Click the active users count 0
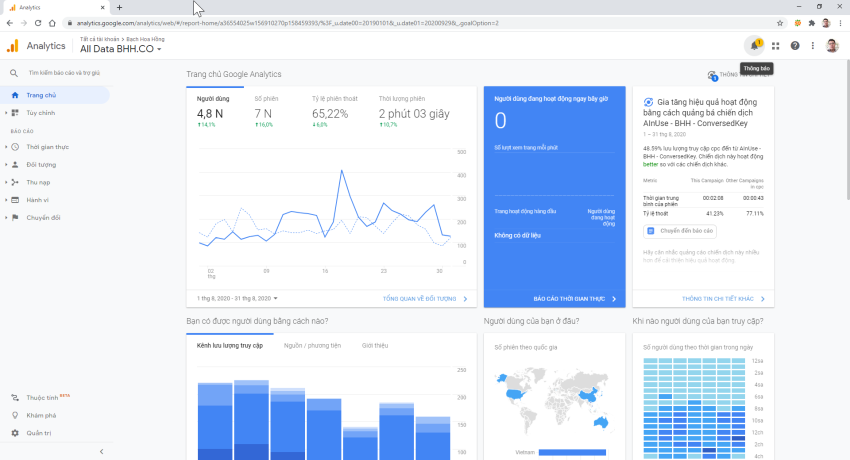Screen dimensions: 850x460 pos(500,120)
